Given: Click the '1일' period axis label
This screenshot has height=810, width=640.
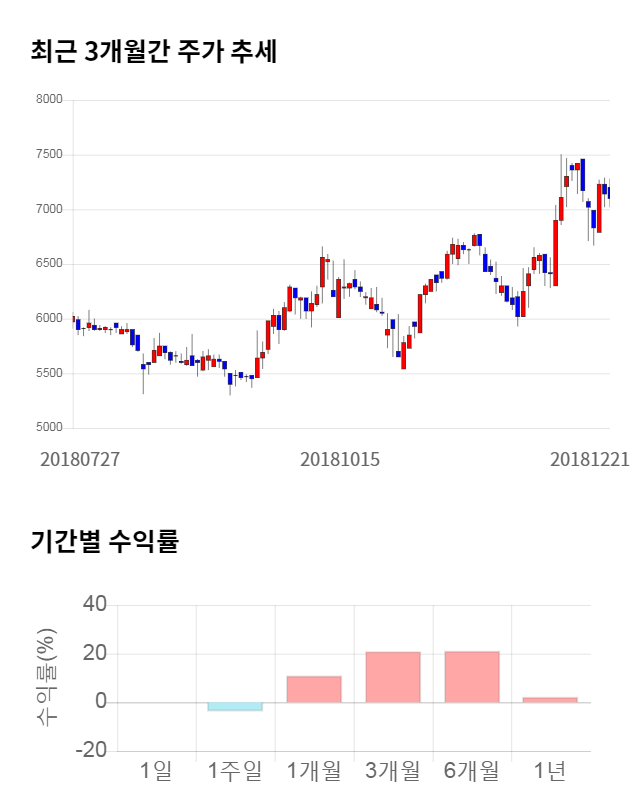Looking at the screenshot, I should coord(156,771).
